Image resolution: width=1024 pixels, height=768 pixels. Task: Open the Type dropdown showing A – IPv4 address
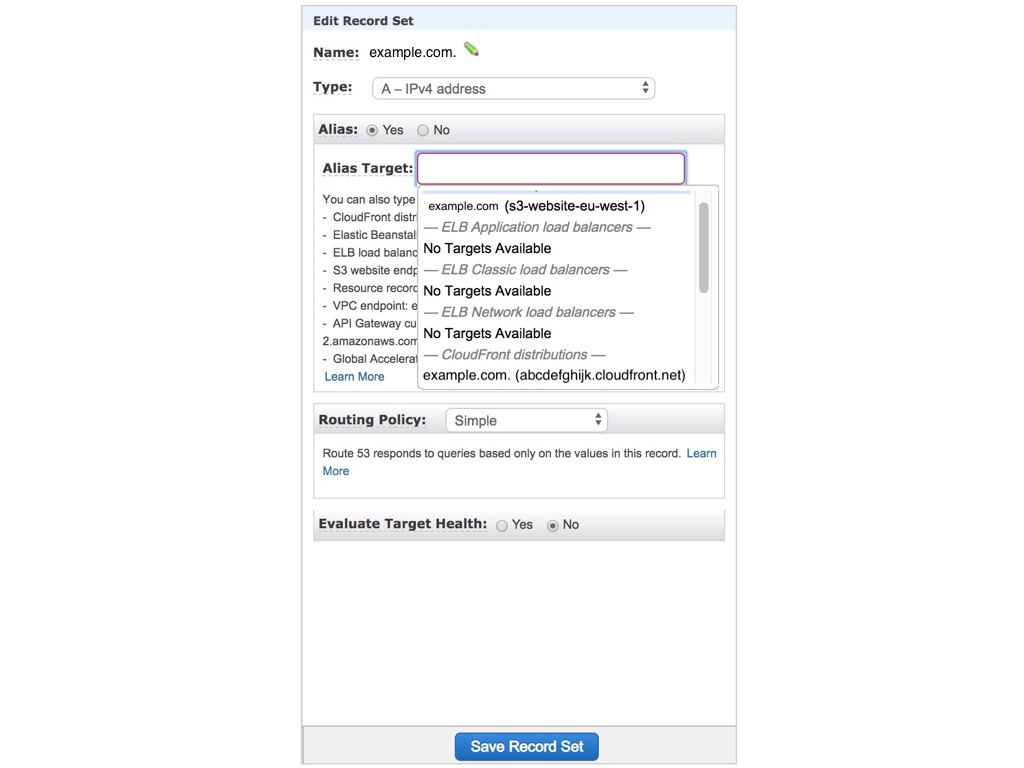[513, 89]
